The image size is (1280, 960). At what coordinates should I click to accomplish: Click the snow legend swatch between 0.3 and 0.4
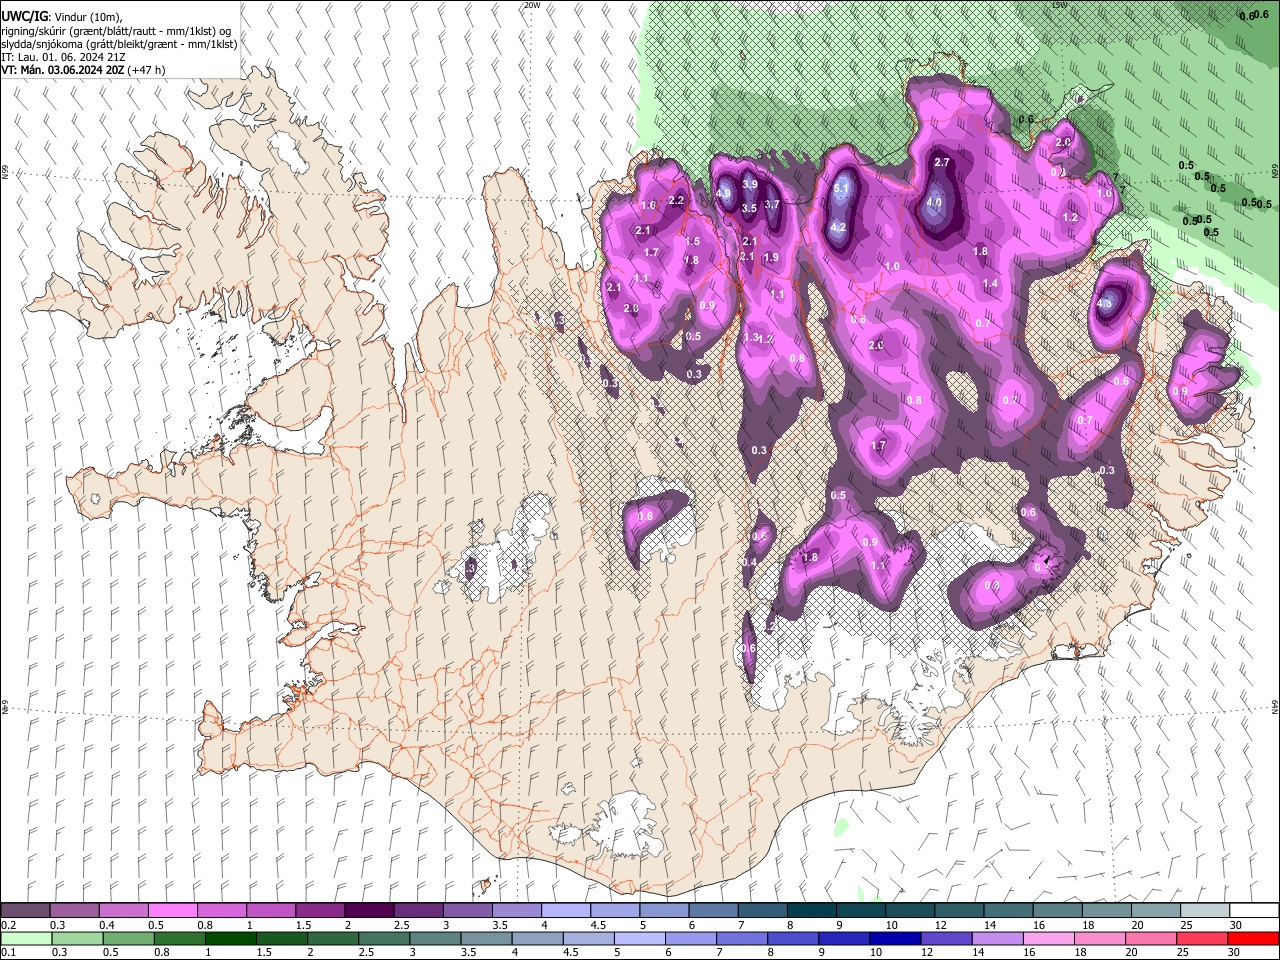[x=74, y=911]
